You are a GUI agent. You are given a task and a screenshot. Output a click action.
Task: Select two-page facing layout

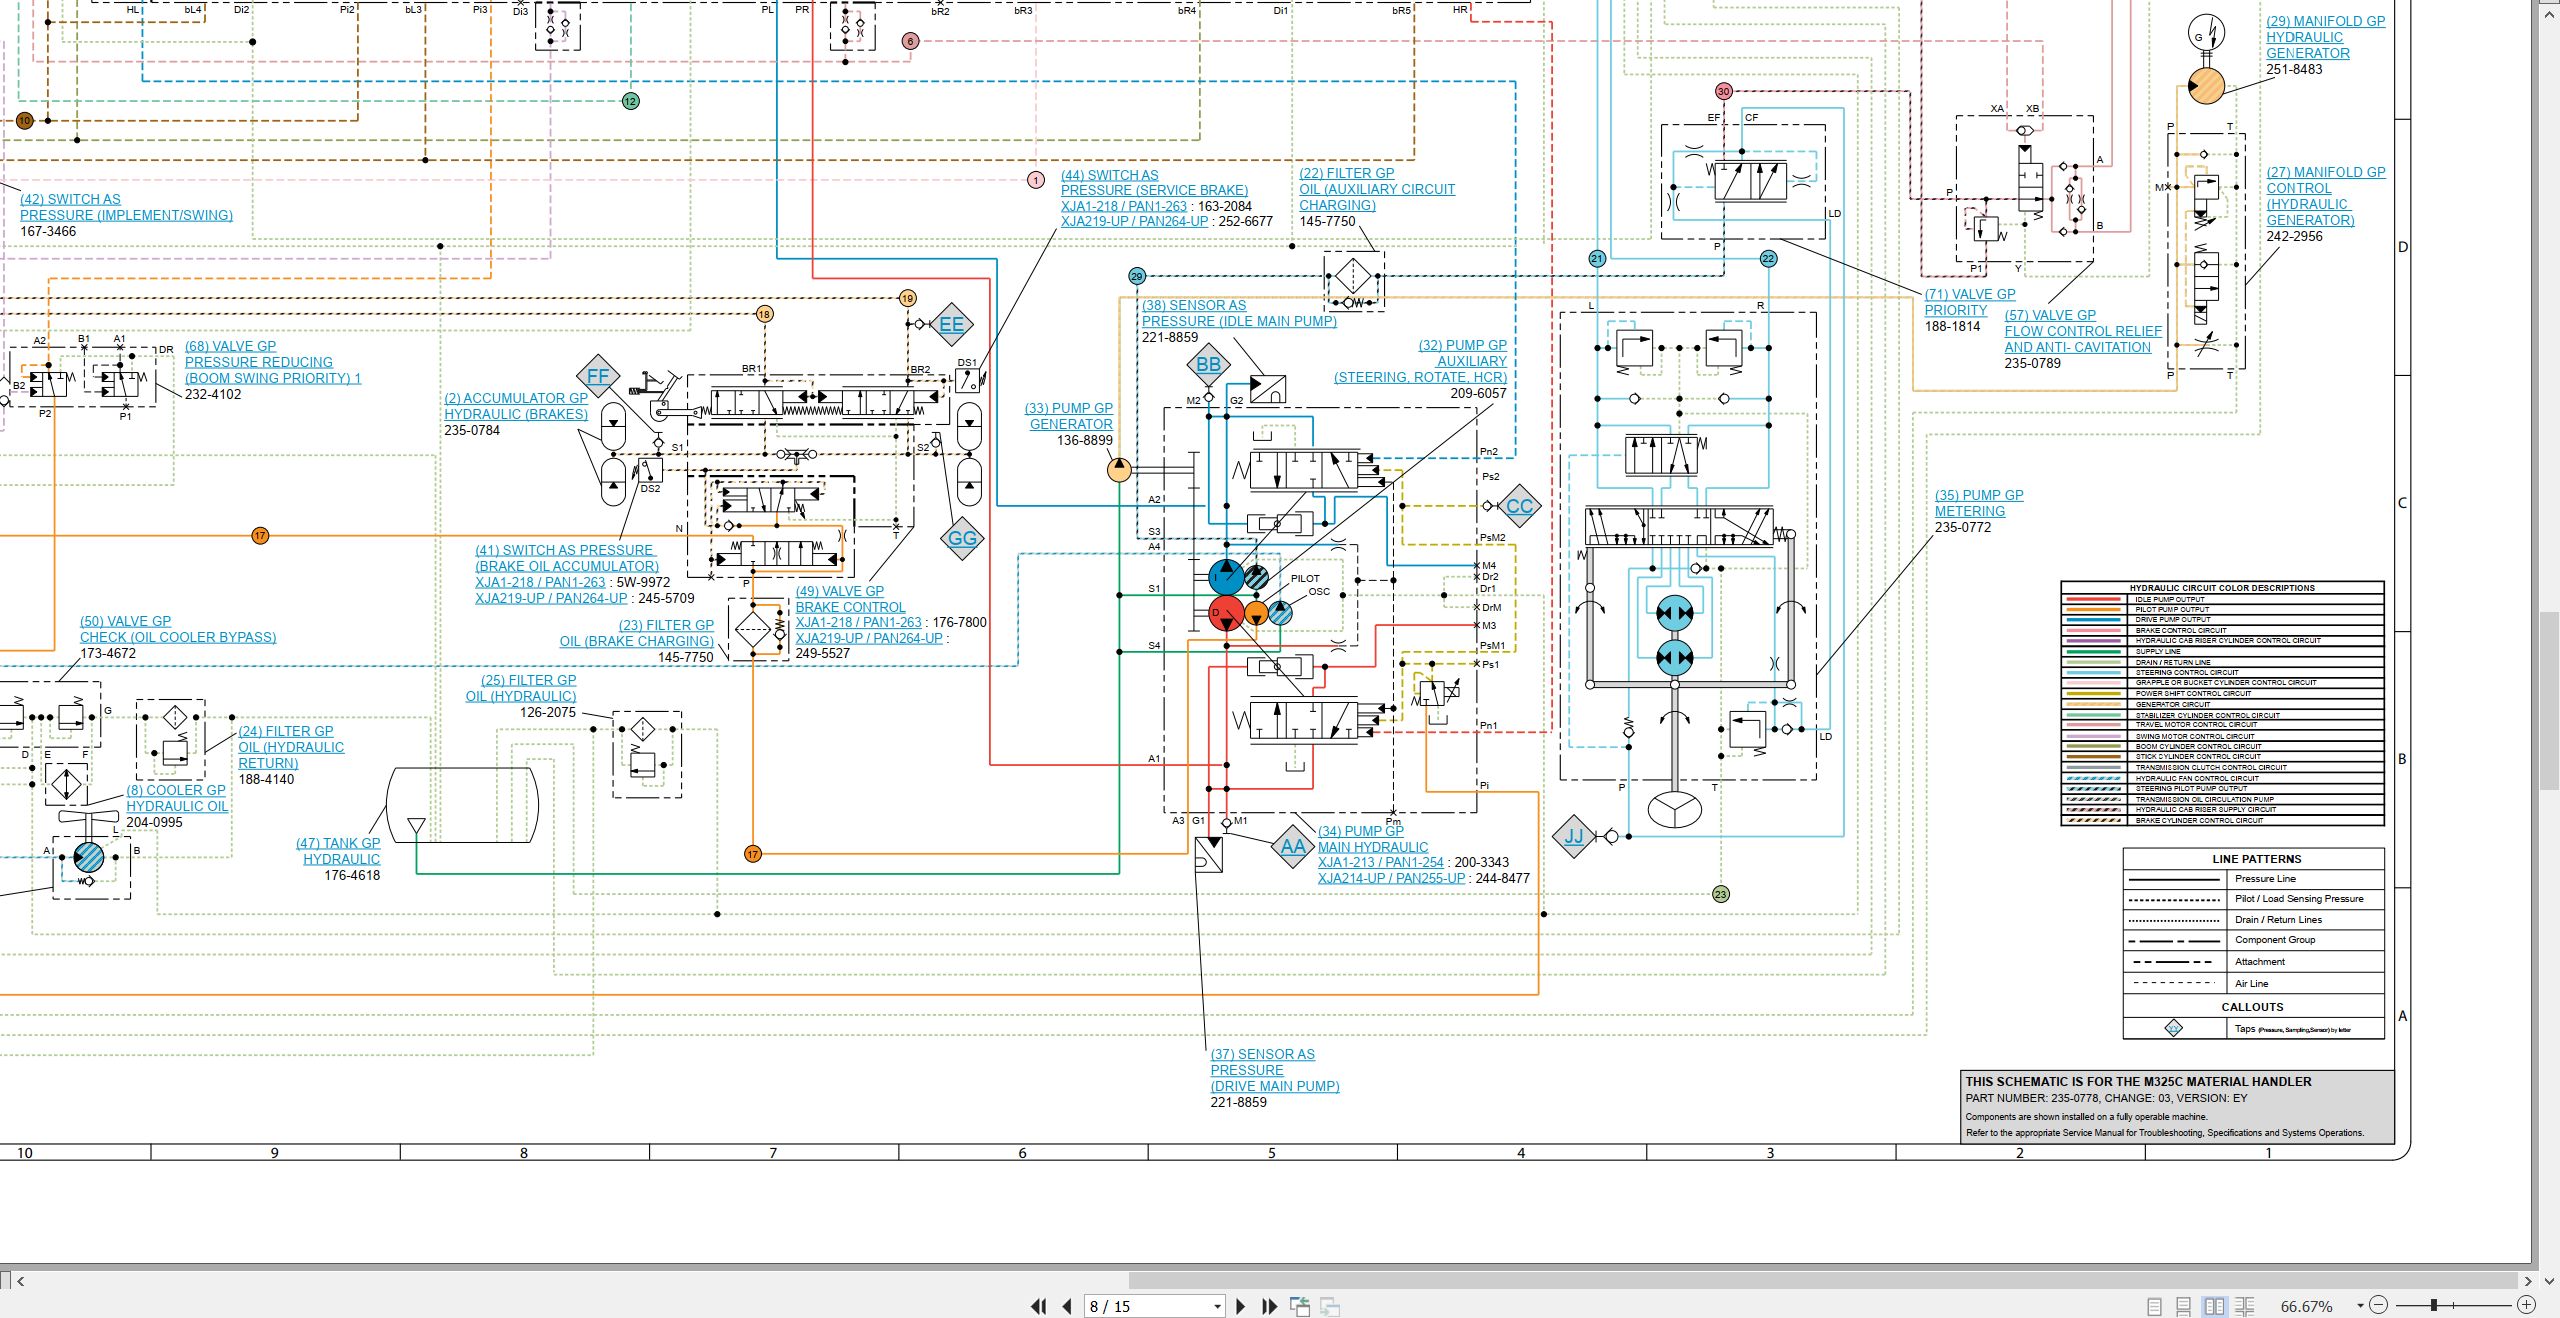coord(2214,1306)
